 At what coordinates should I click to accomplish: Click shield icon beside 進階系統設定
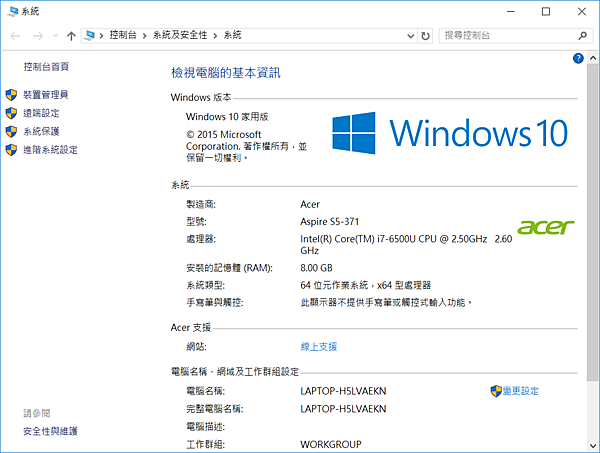tap(11, 150)
